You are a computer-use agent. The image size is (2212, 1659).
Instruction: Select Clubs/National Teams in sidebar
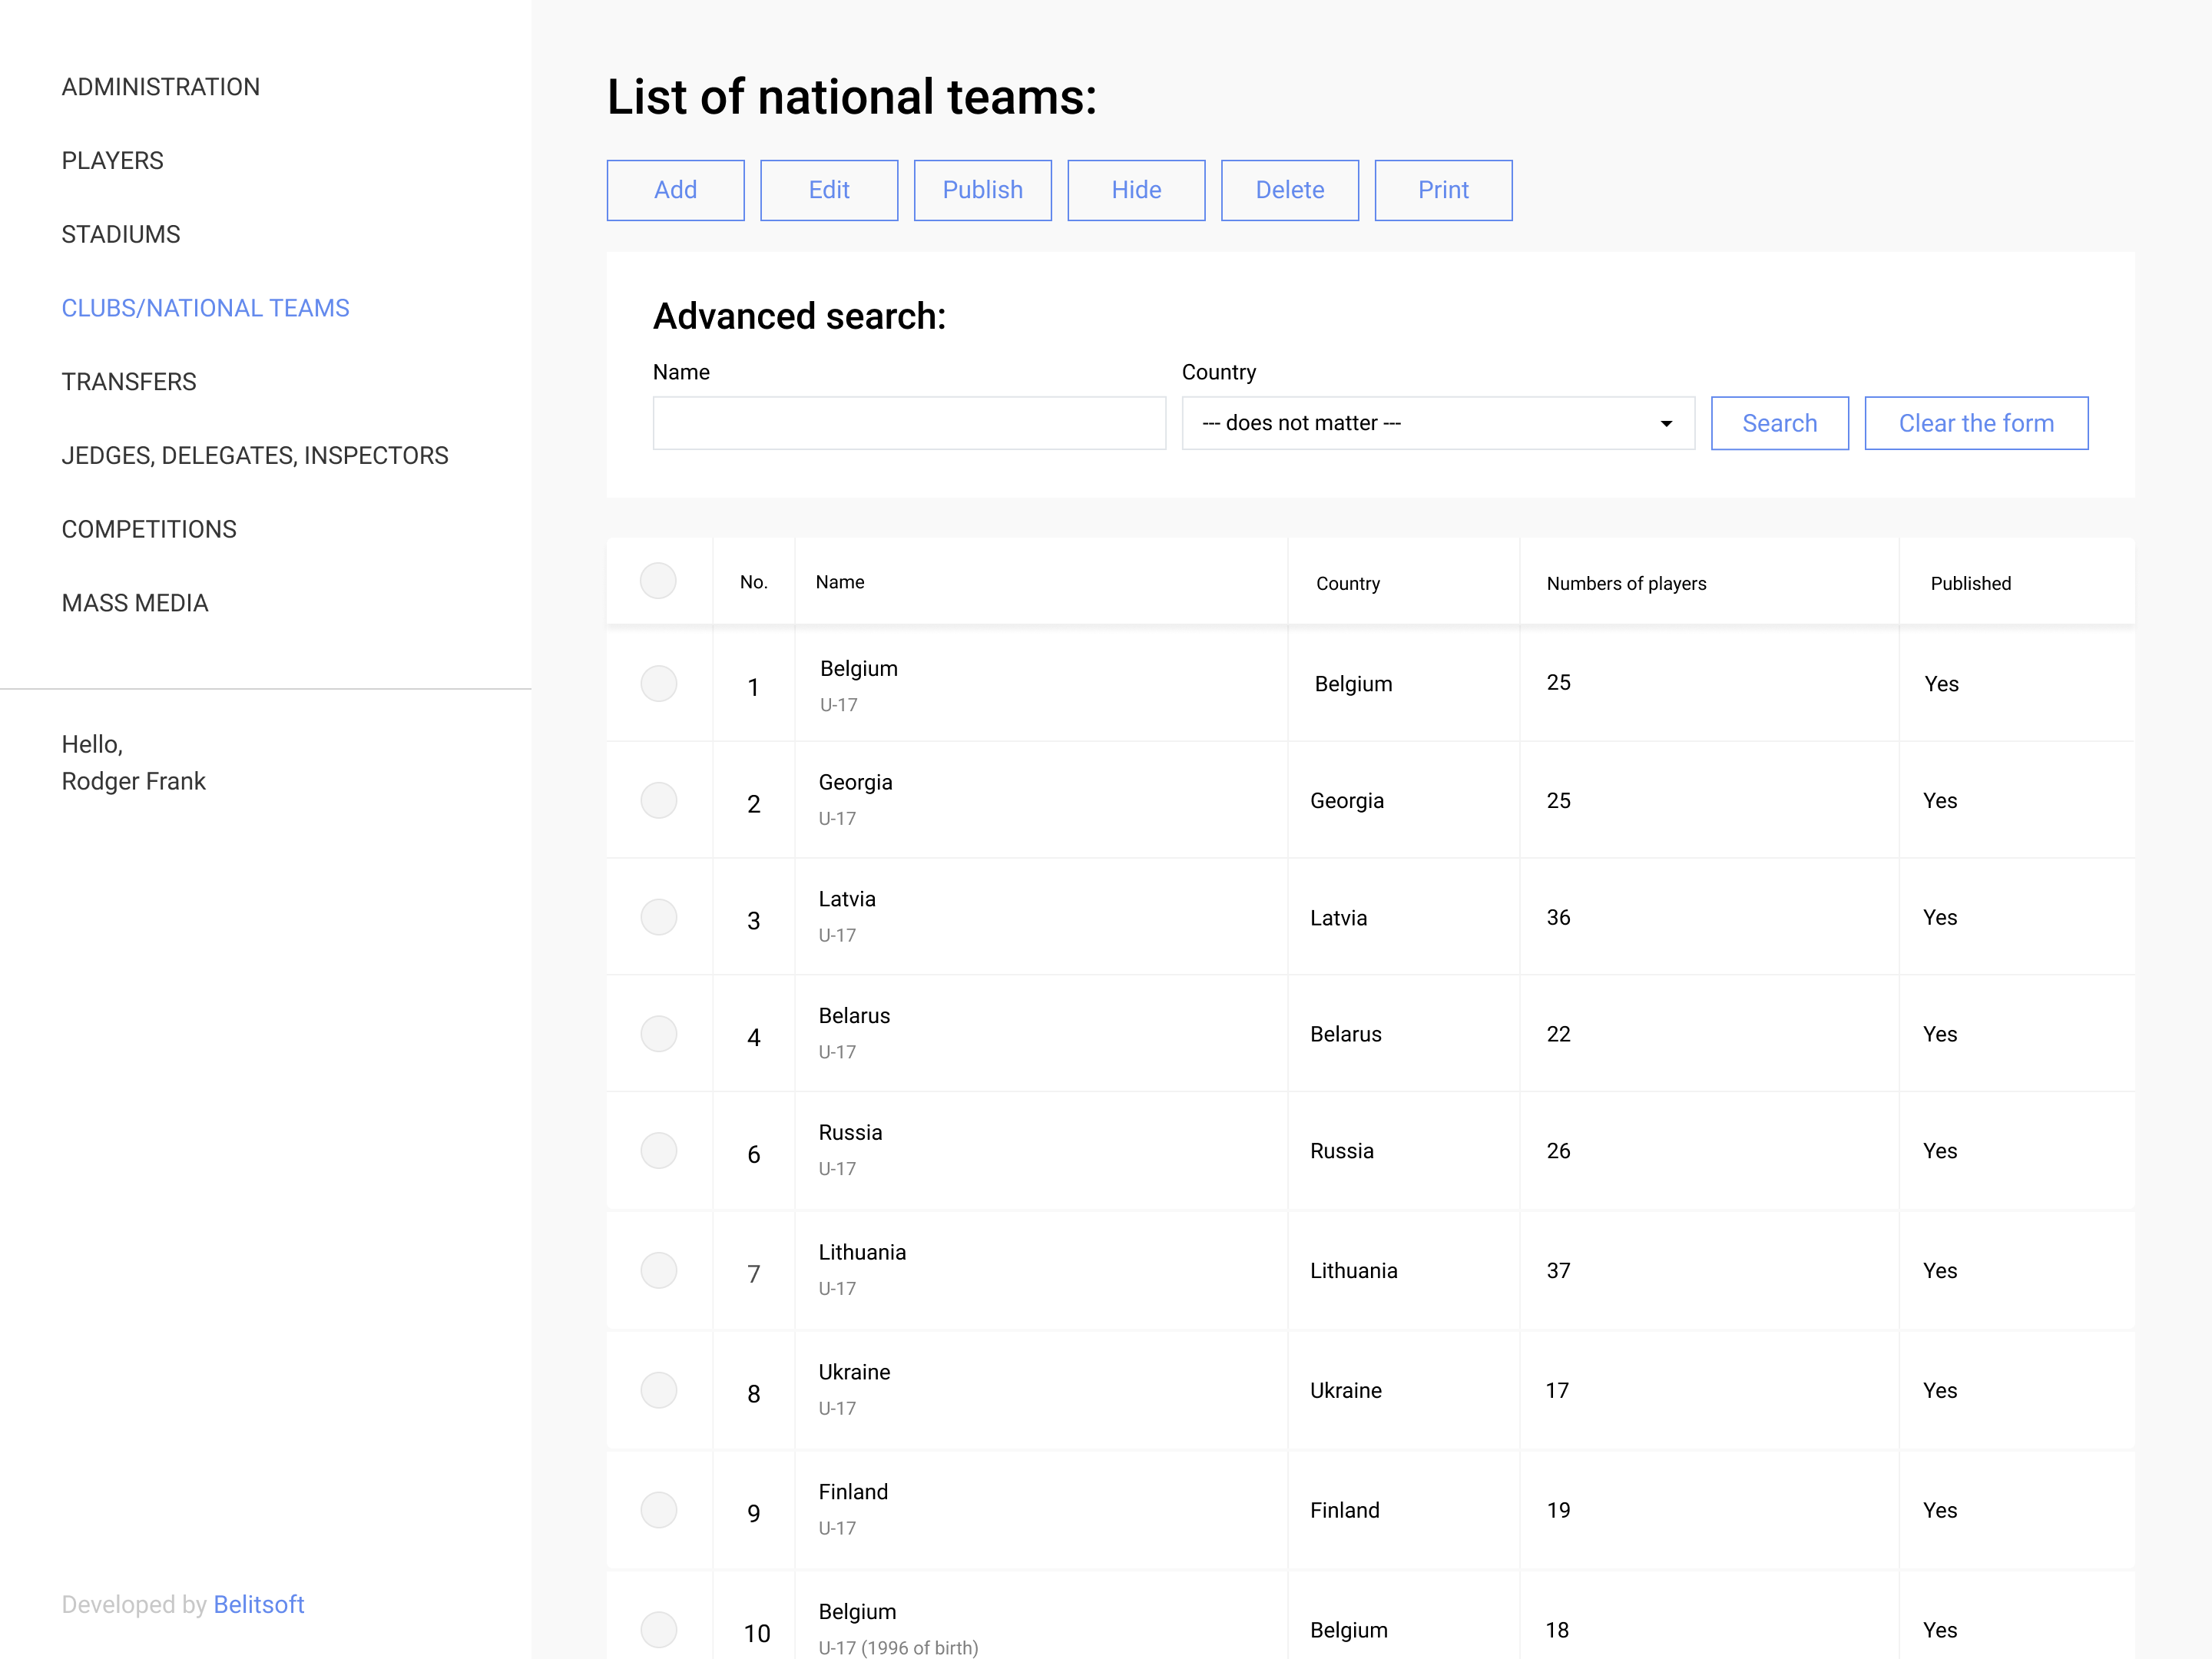point(205,308)
